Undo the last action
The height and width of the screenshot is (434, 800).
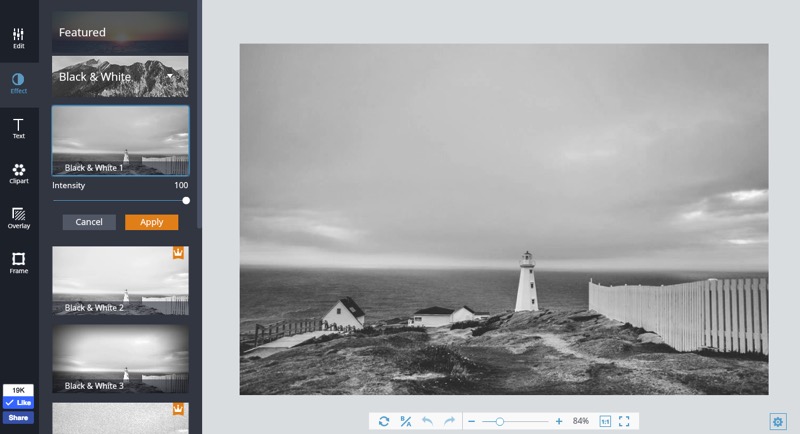click(x=428, y=422)
